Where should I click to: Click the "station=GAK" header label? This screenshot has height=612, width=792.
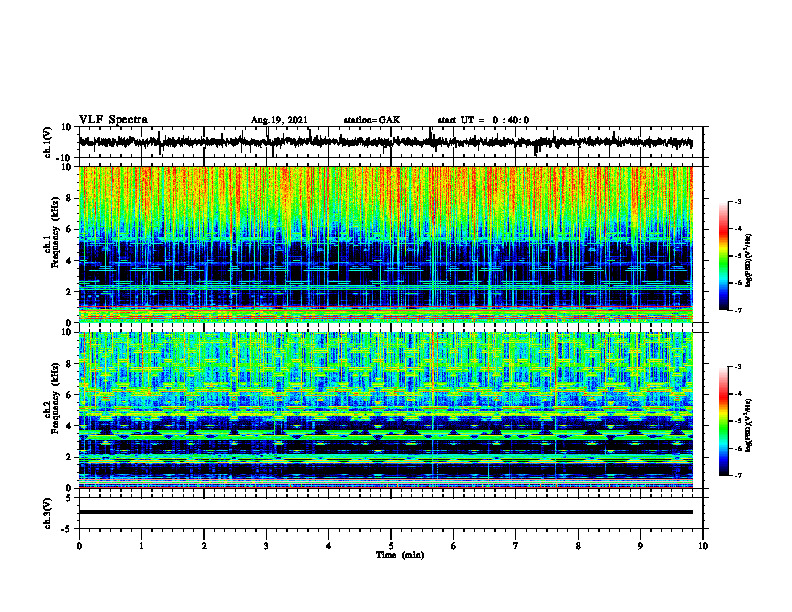[372, 120]
